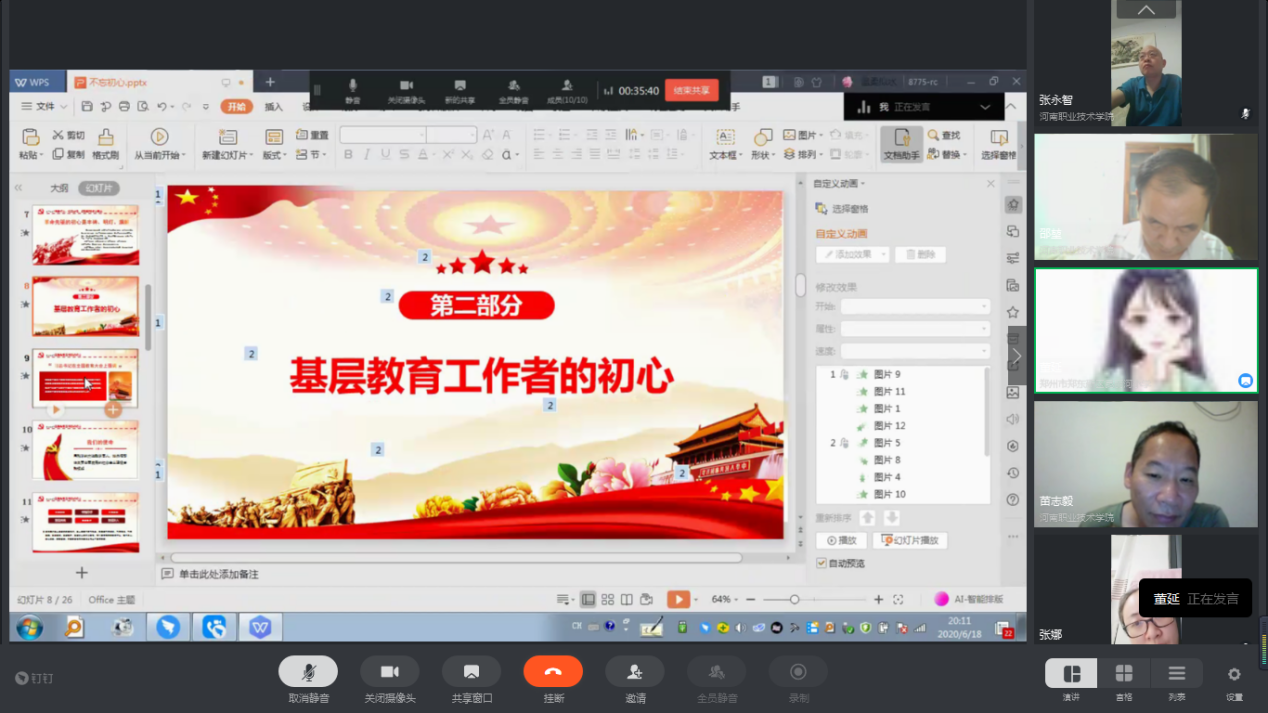Viewport: 1268px width, 713px height.
Task: Click the undo arrow icon
Action: (161, 106)
